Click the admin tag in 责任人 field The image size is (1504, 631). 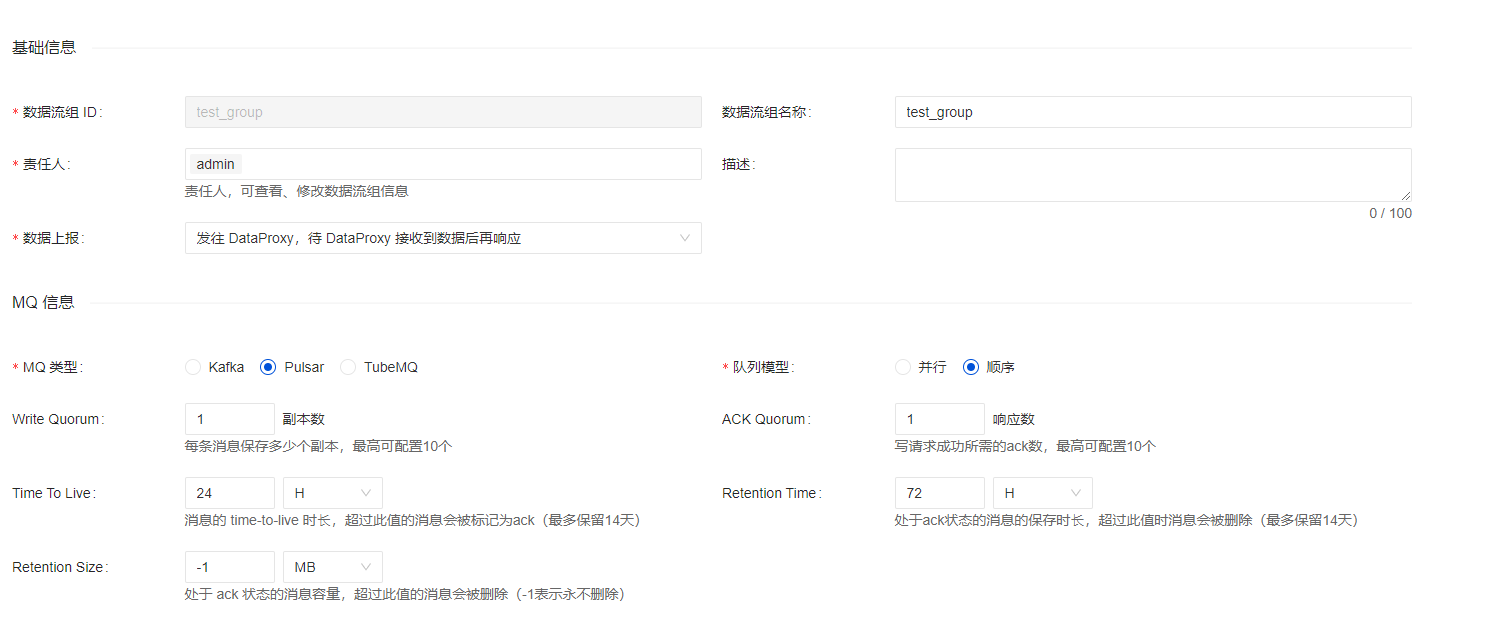pyautogui.click(x=216, y=164)
